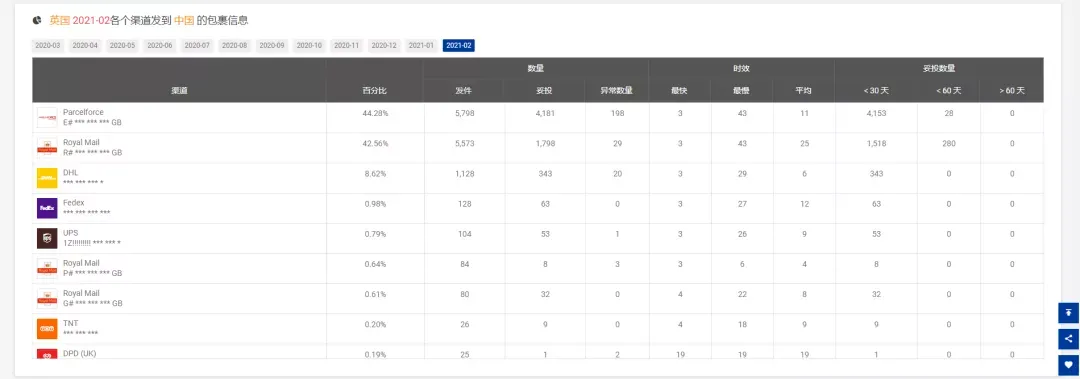Click the 平均 column header
1080x379 pixels.
pos(804,90)
